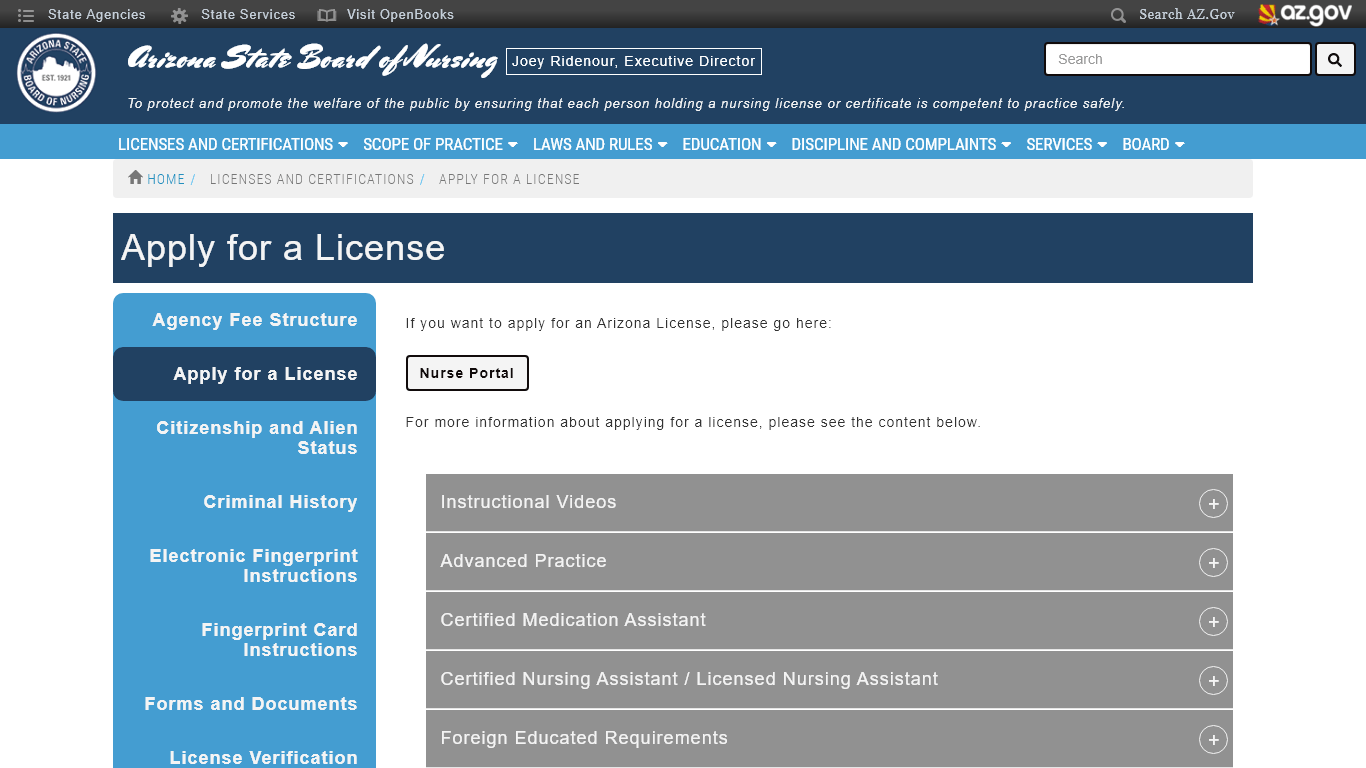Click the Nurse Portal button
Image resolution: width=1366 pixels, height=768 pixels.
point(467,372)
